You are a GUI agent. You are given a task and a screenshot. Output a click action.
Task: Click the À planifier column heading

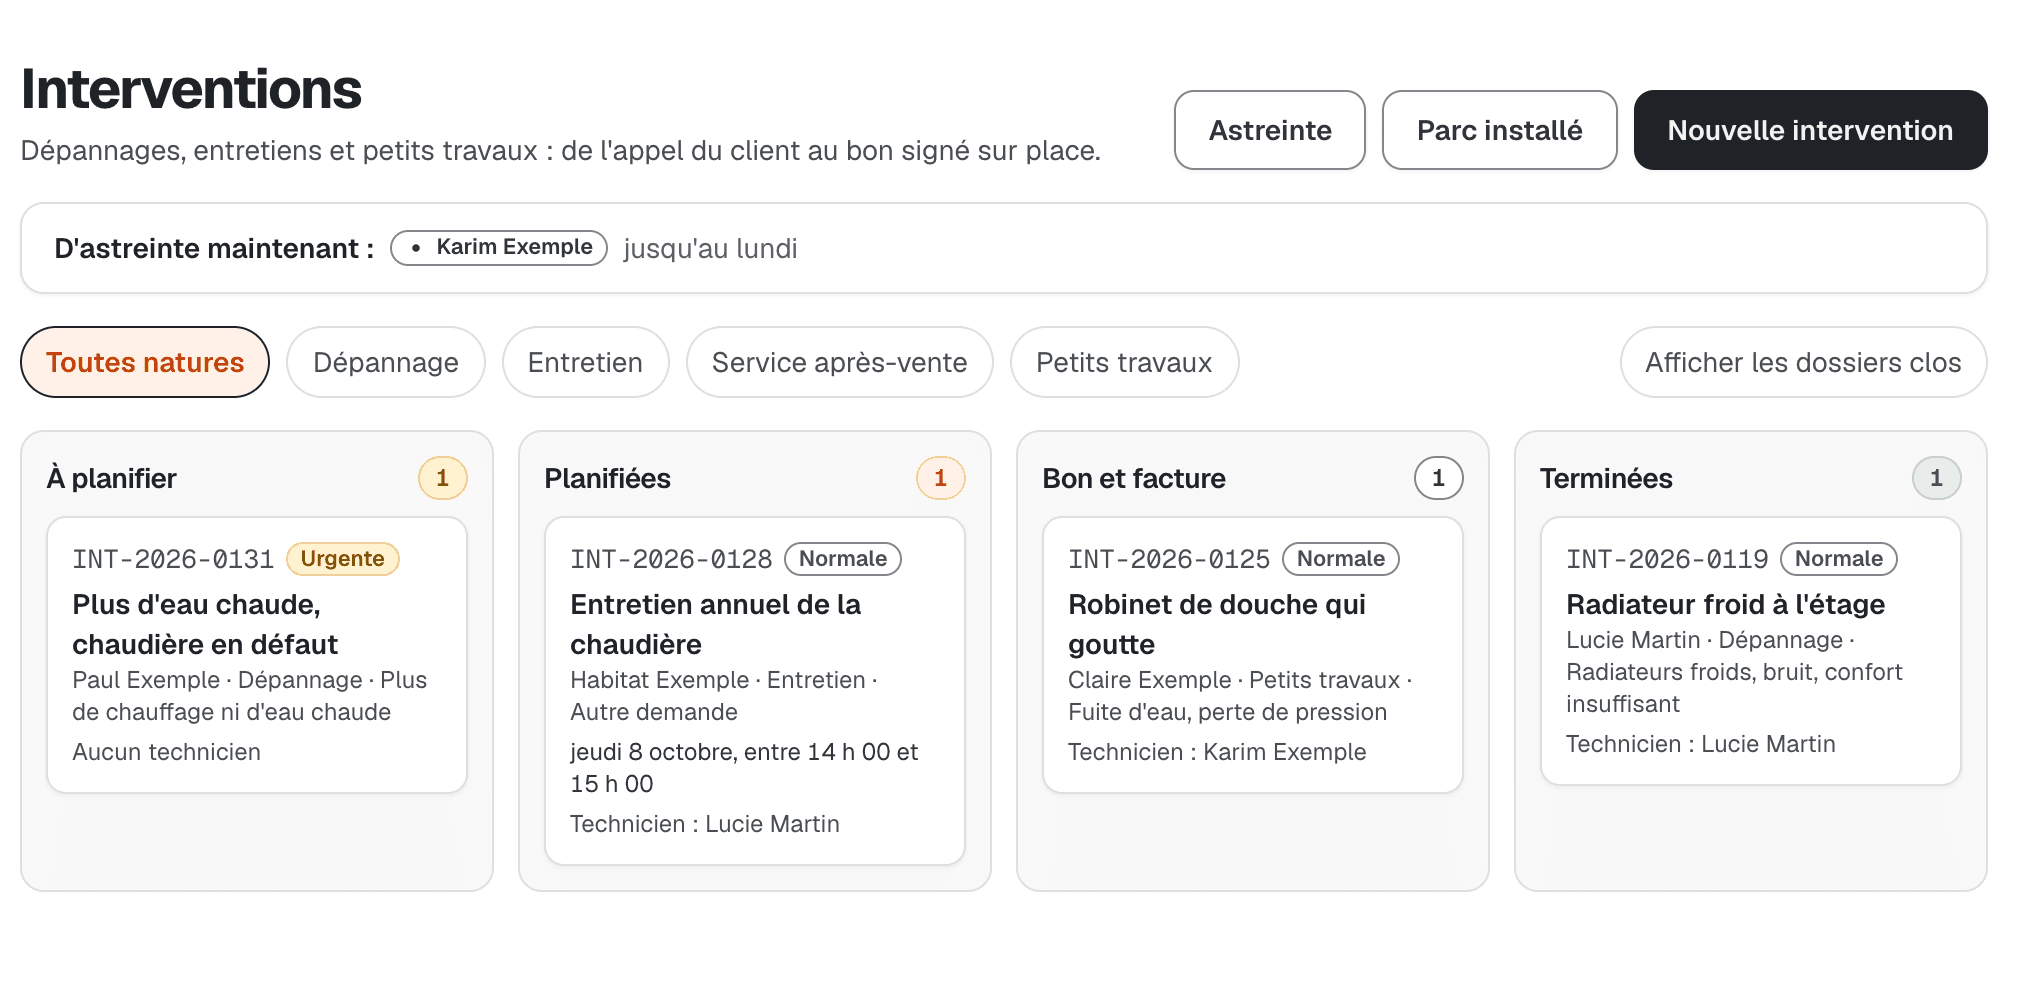point(111,478)
